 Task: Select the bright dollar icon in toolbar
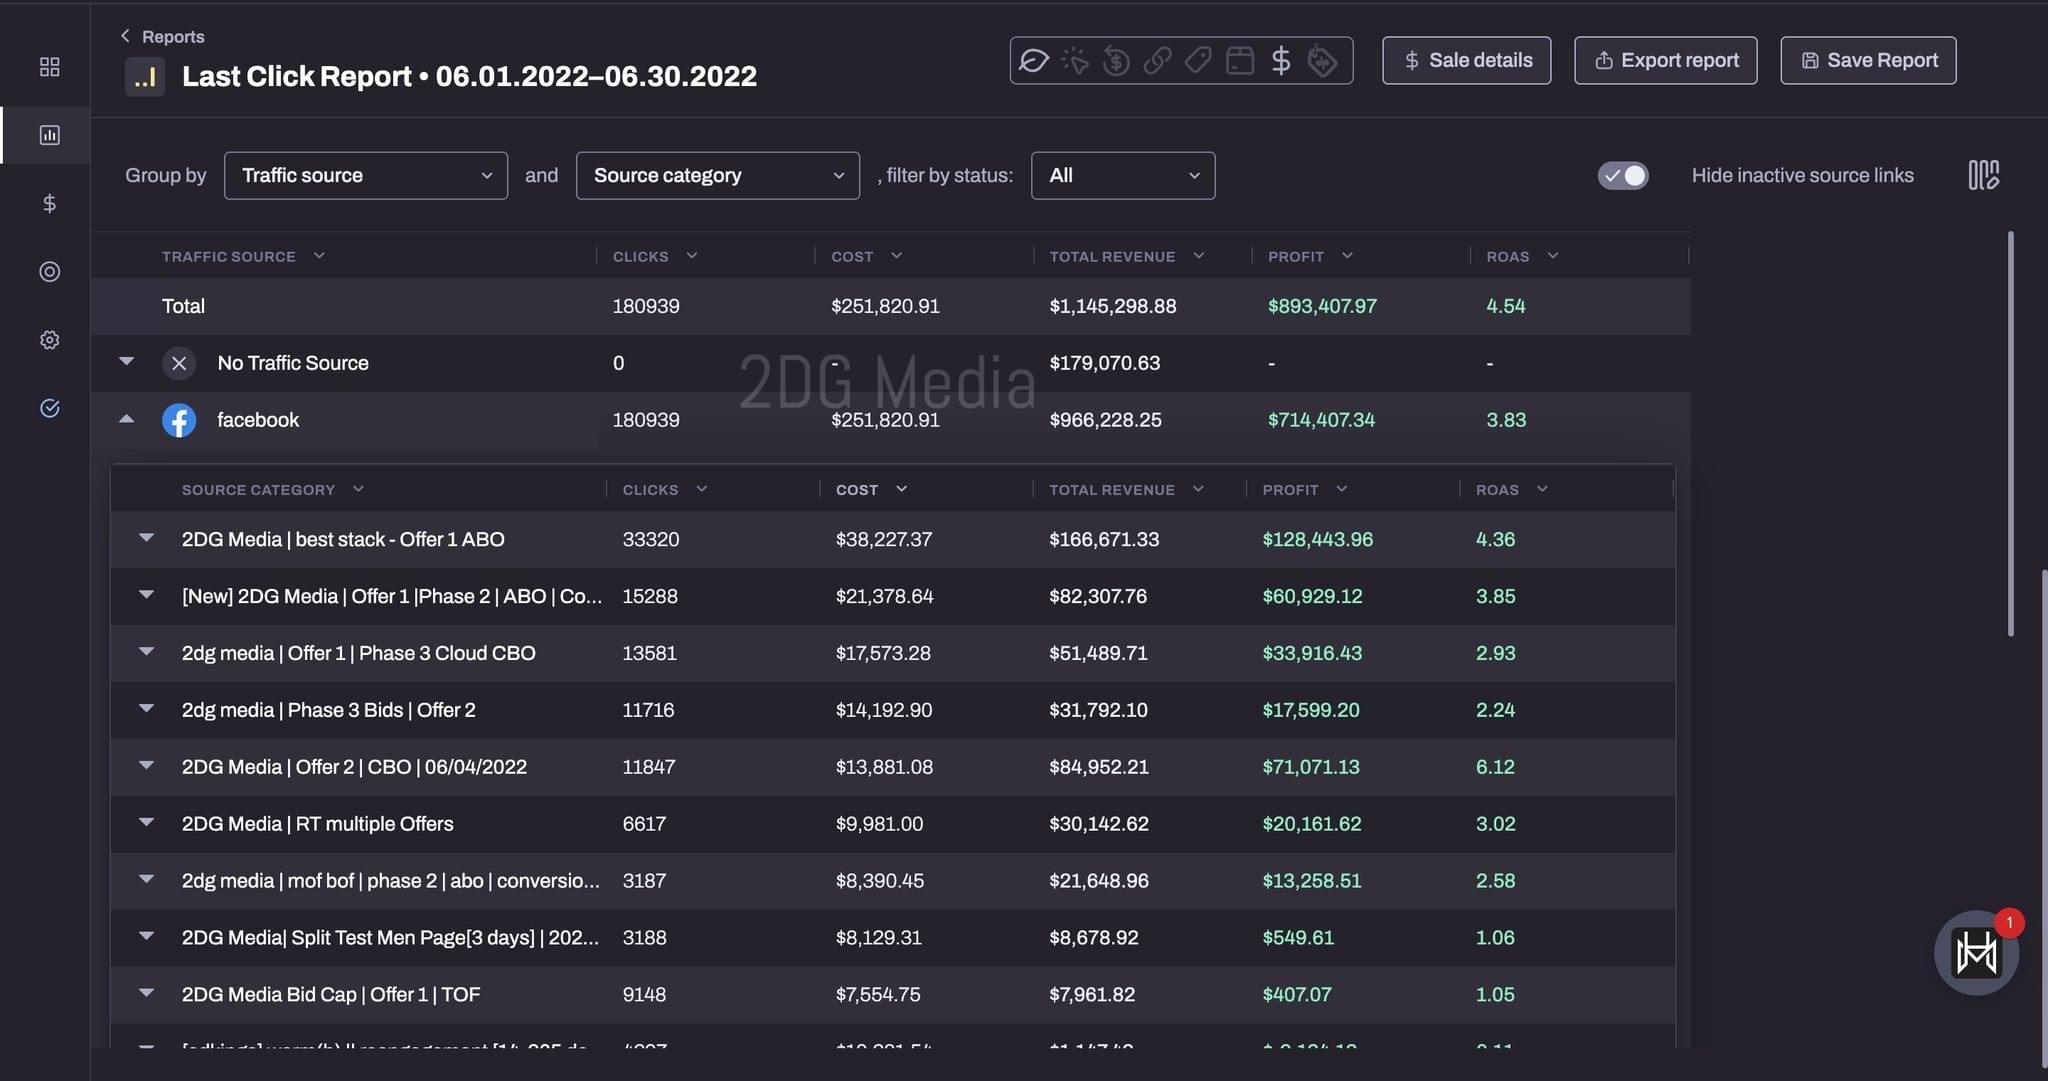[x=1281, y=61]
